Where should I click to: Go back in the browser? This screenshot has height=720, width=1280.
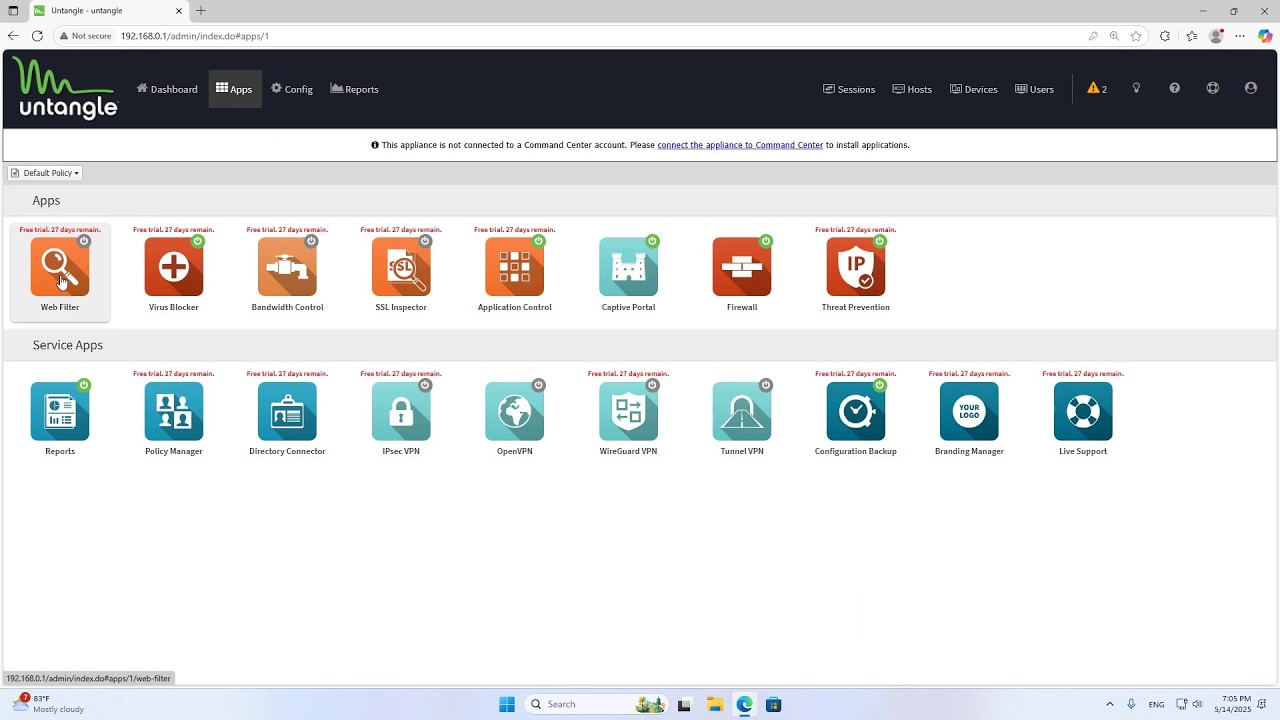pos(13,36)
